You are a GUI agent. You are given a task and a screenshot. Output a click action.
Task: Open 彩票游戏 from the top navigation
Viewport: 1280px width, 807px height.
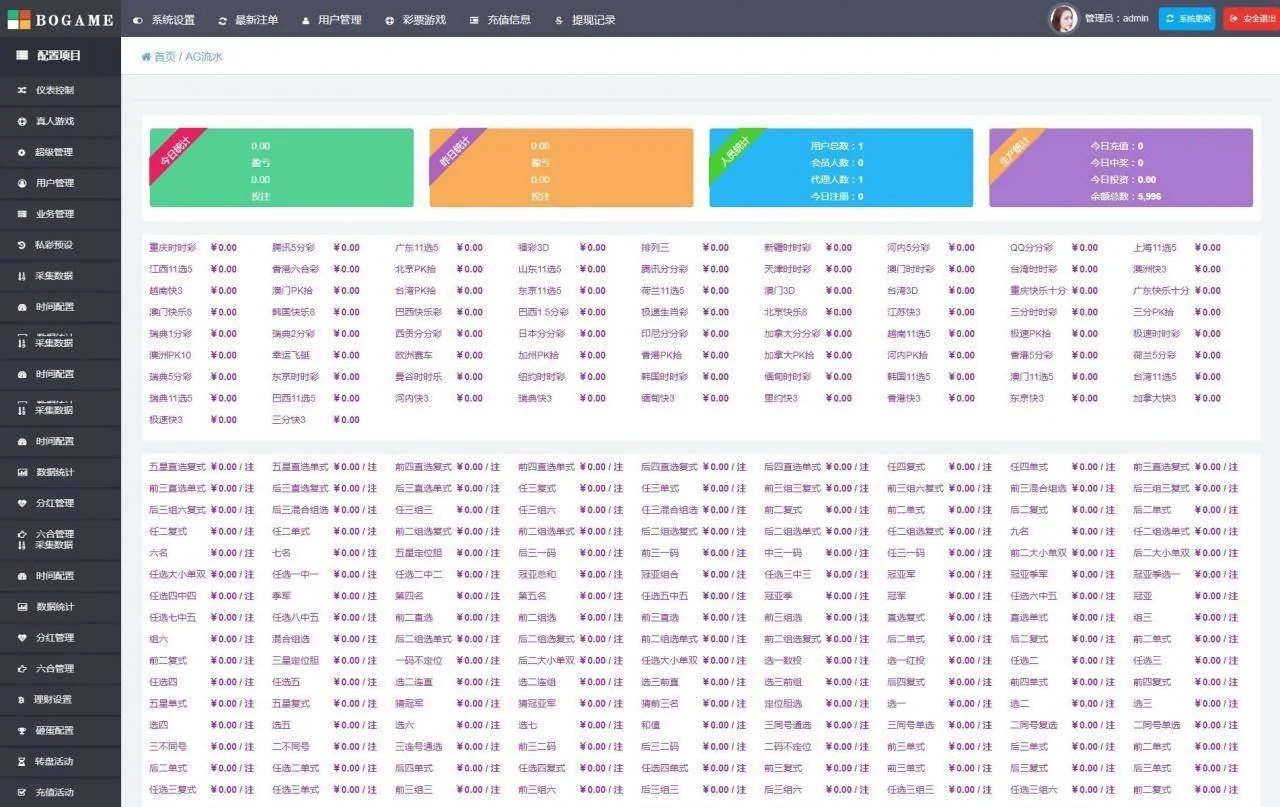pyautogui.click(x=415, y=20)
